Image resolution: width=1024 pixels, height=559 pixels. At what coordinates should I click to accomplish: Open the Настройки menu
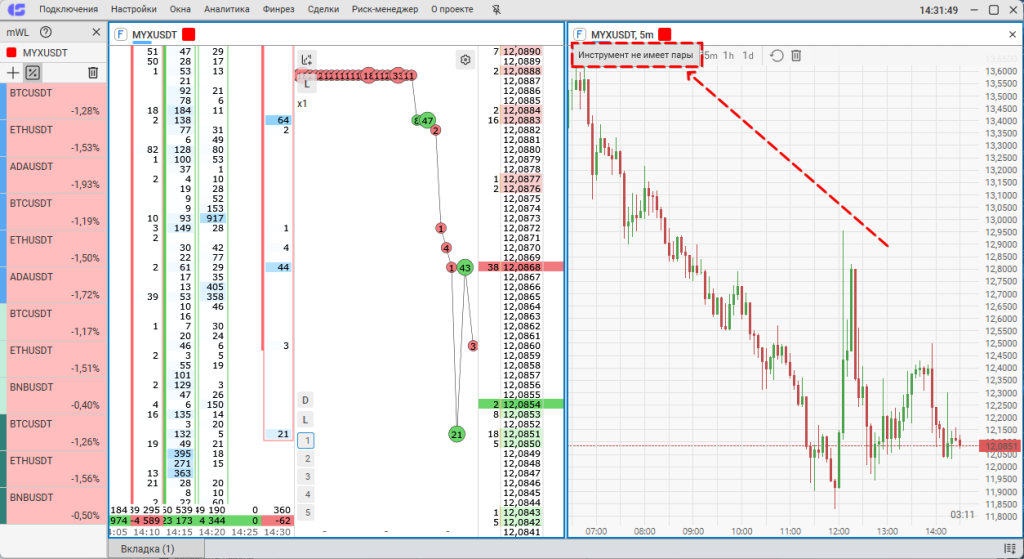[x=134, y=9]
